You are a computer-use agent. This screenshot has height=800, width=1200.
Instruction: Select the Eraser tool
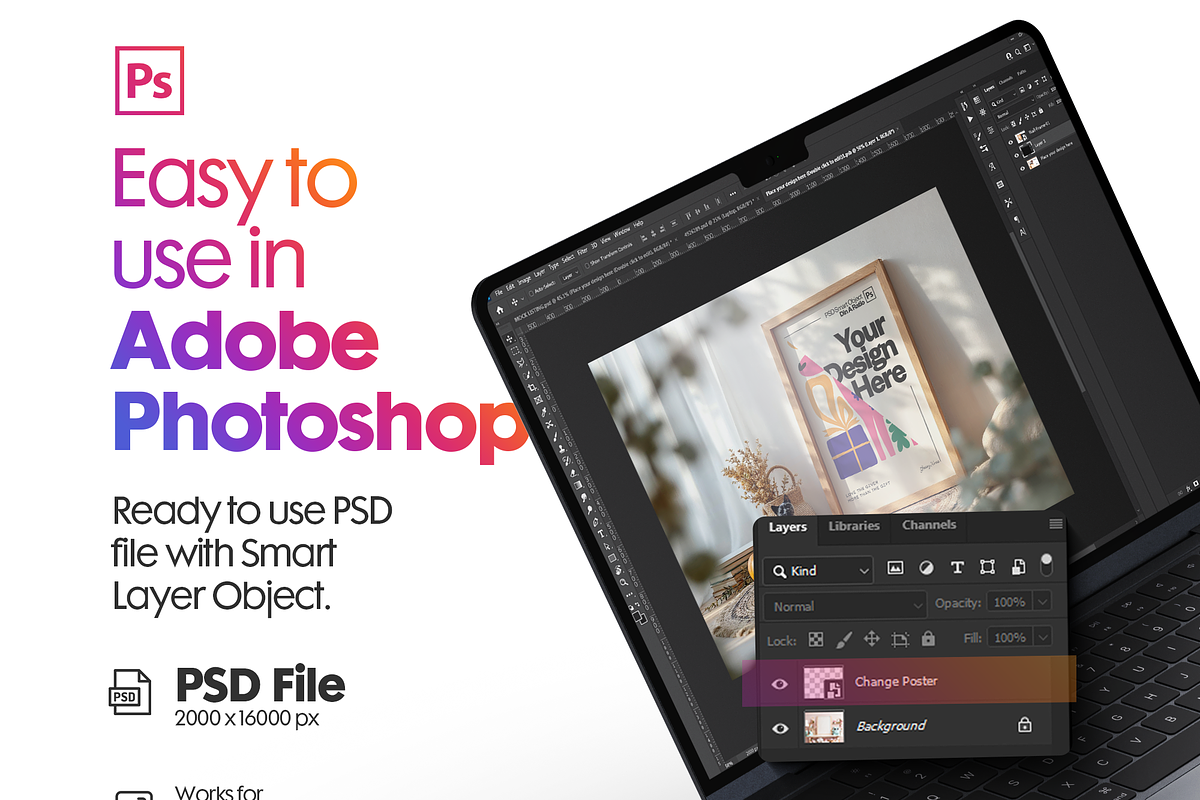click(573, 472)
